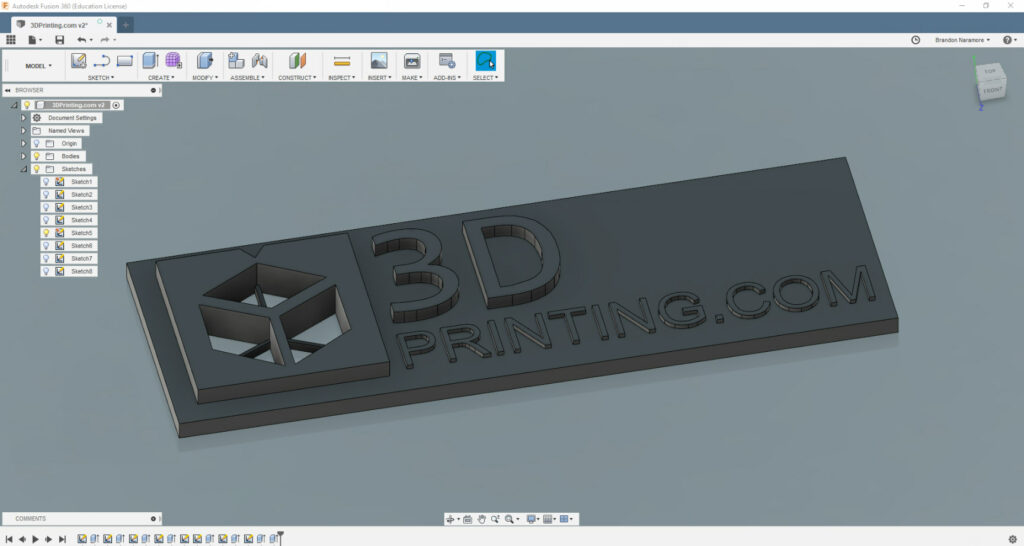
Task: Click the first sketch feature in timeline
Action: [x=82, y=539]
